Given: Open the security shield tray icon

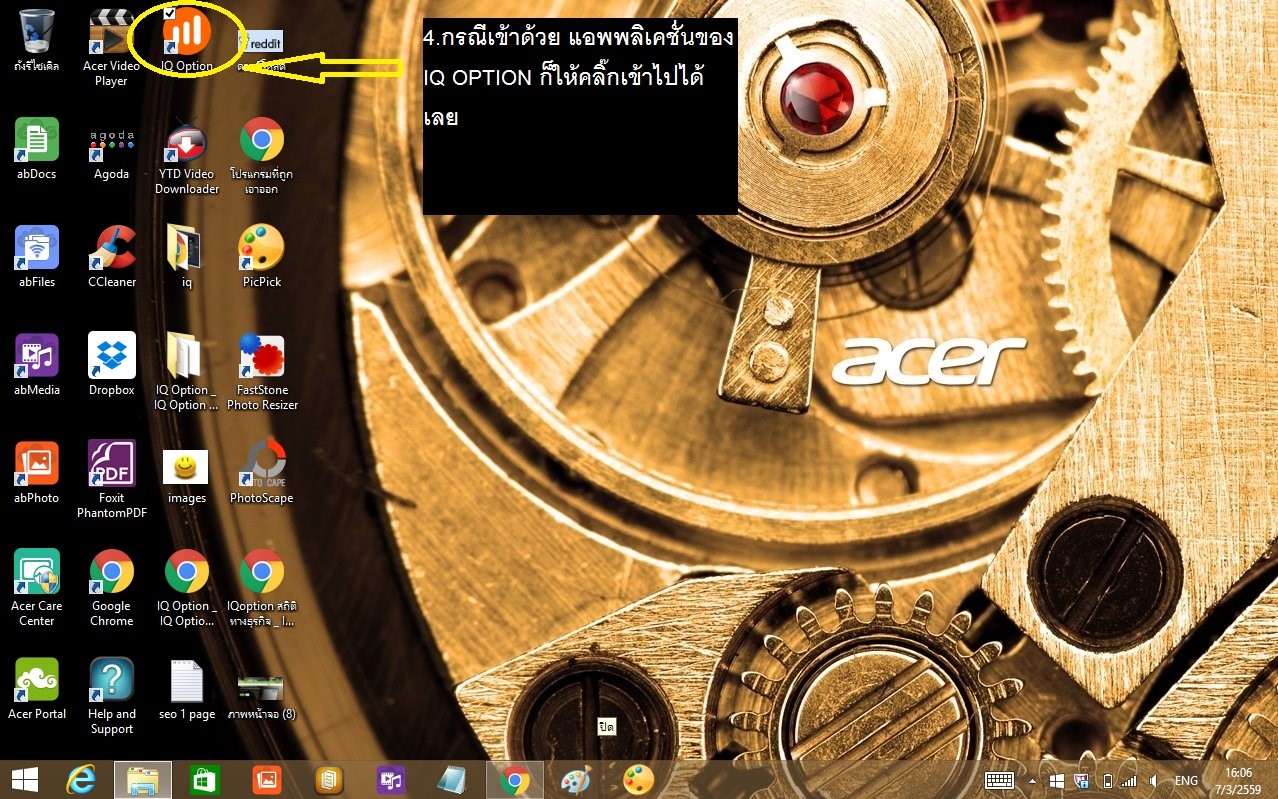Looking at the screenshot, I should click(x=1081, y=781).
